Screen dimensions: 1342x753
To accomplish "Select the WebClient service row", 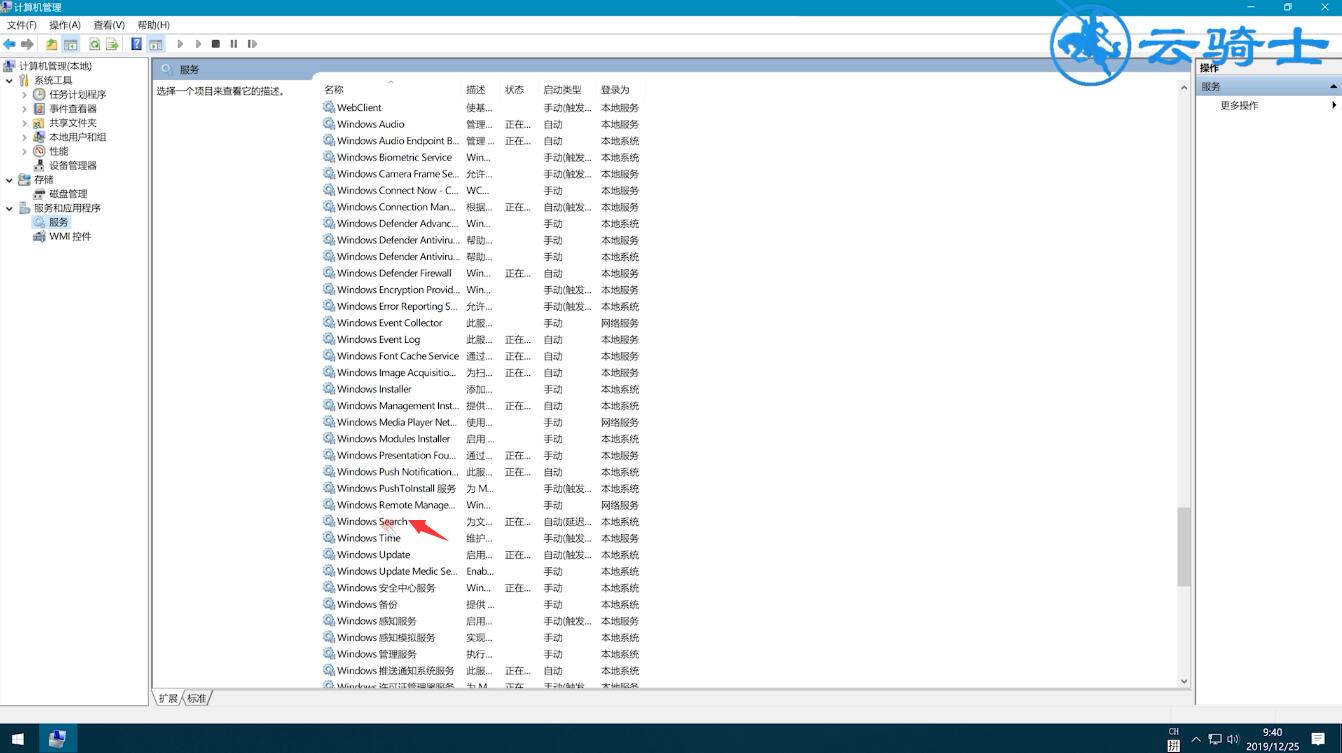I will click(x=481, y=108).
